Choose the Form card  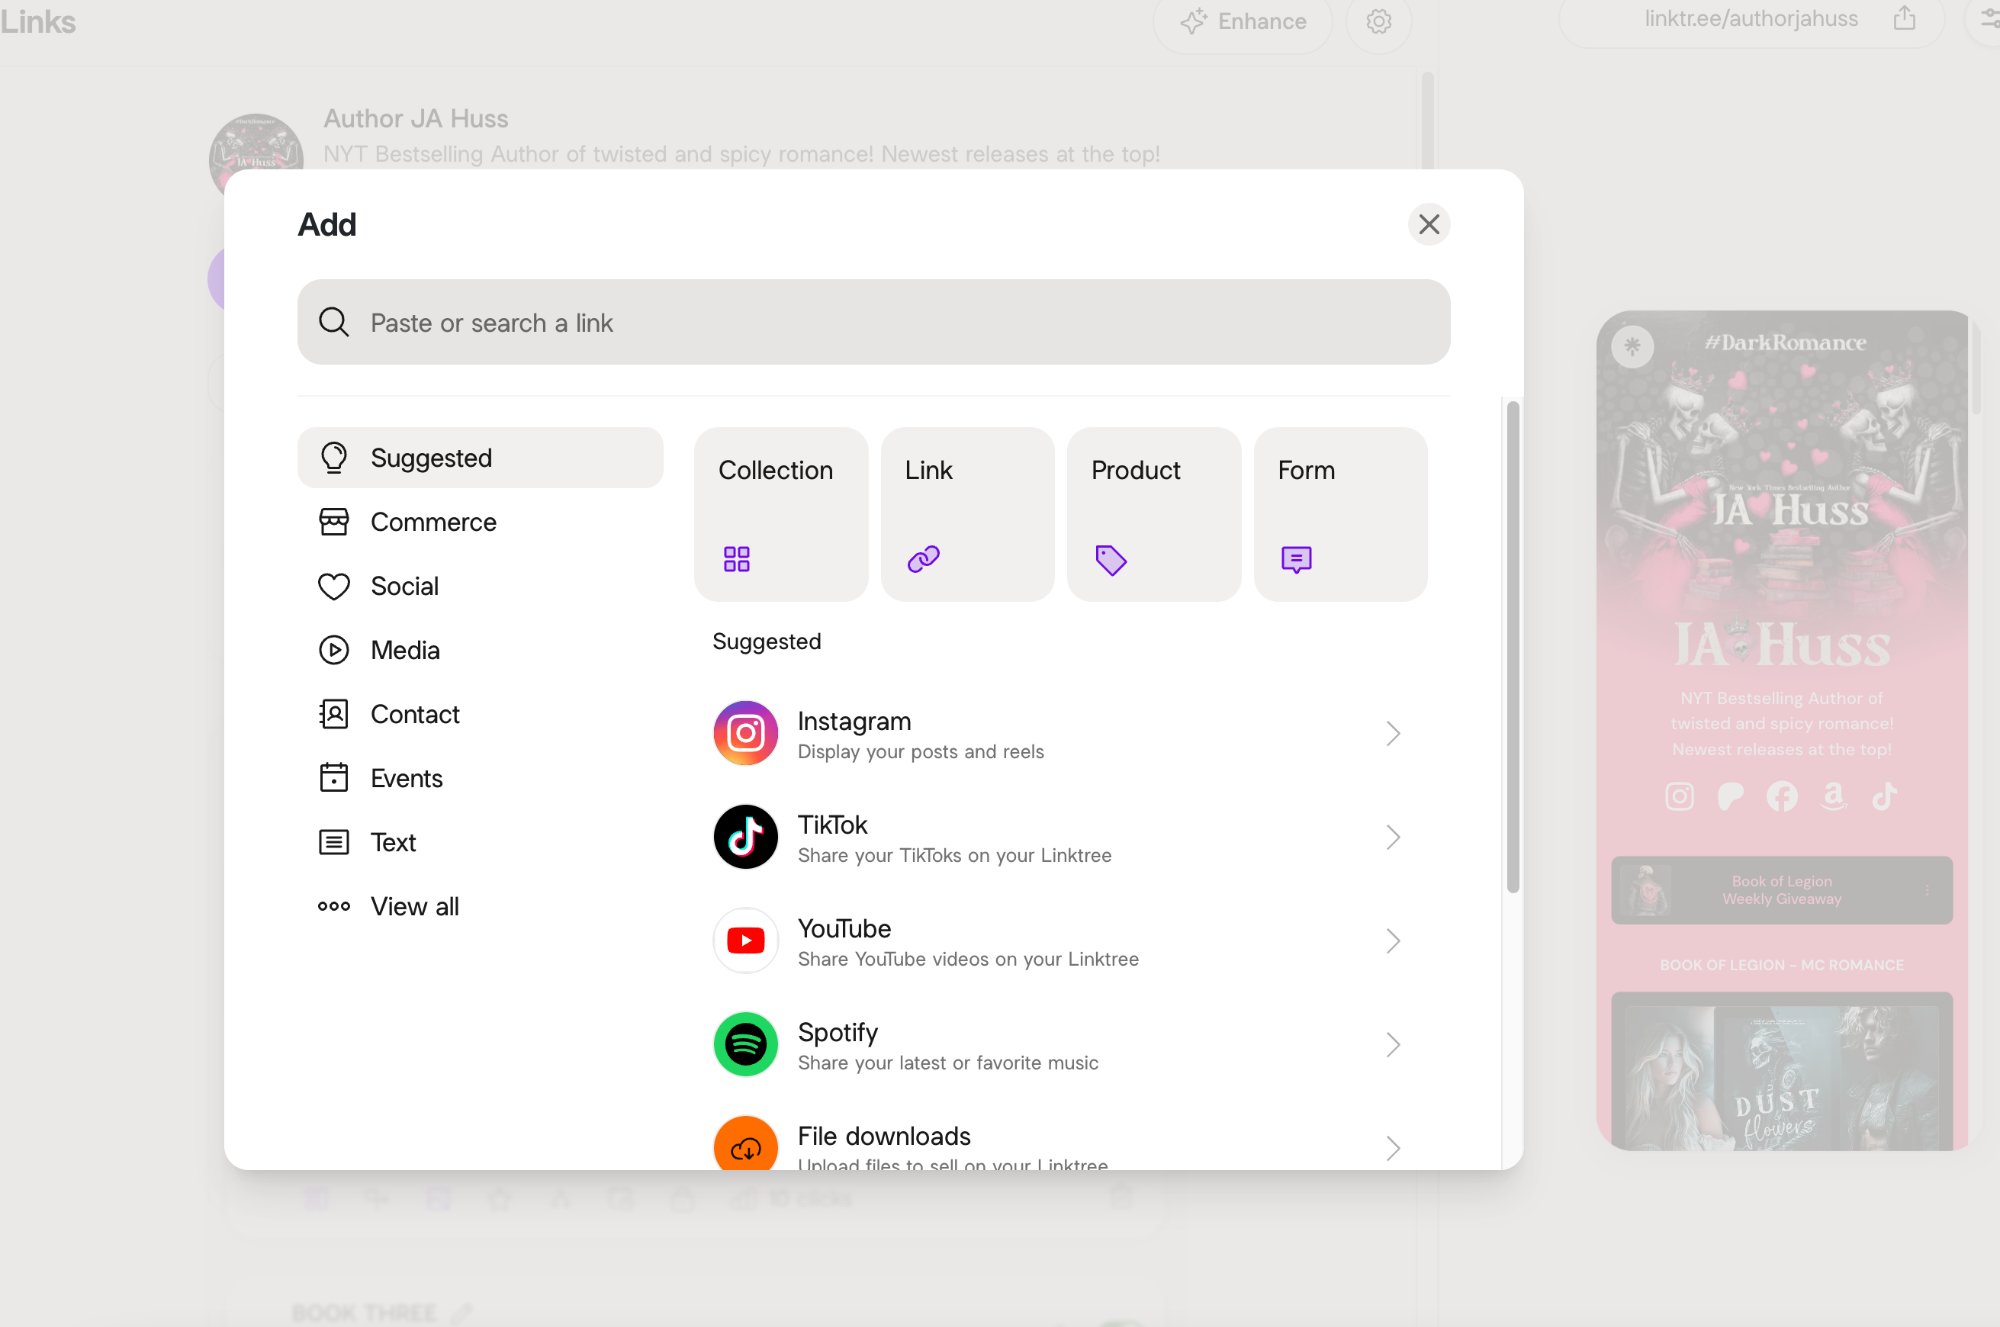pyautogui.click(x=1340, y=514)
